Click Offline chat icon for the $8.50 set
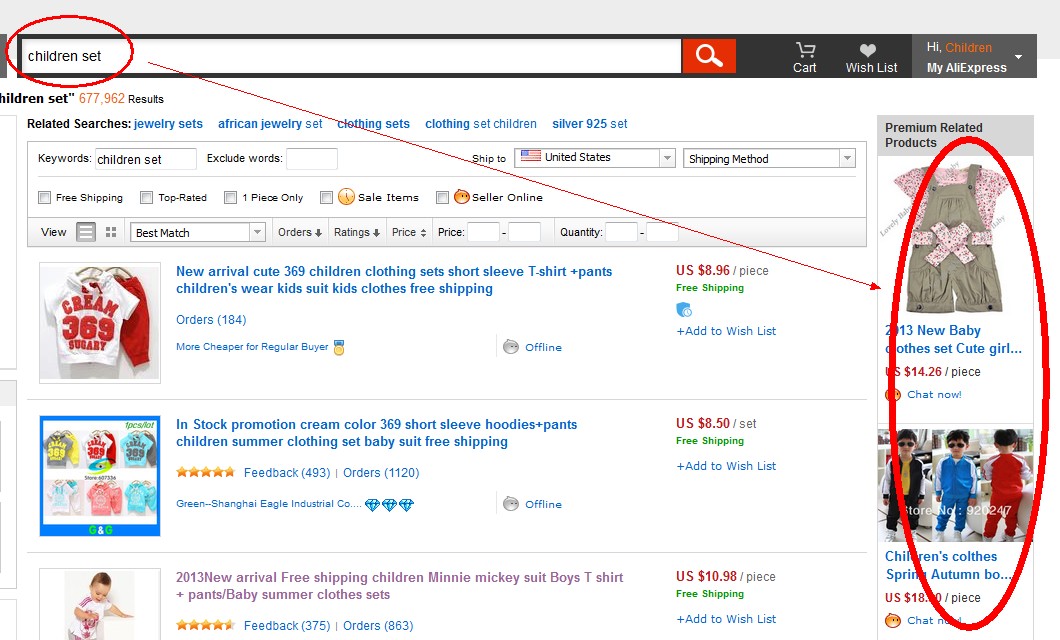The image size is (1060, 640). pos(511,504)
